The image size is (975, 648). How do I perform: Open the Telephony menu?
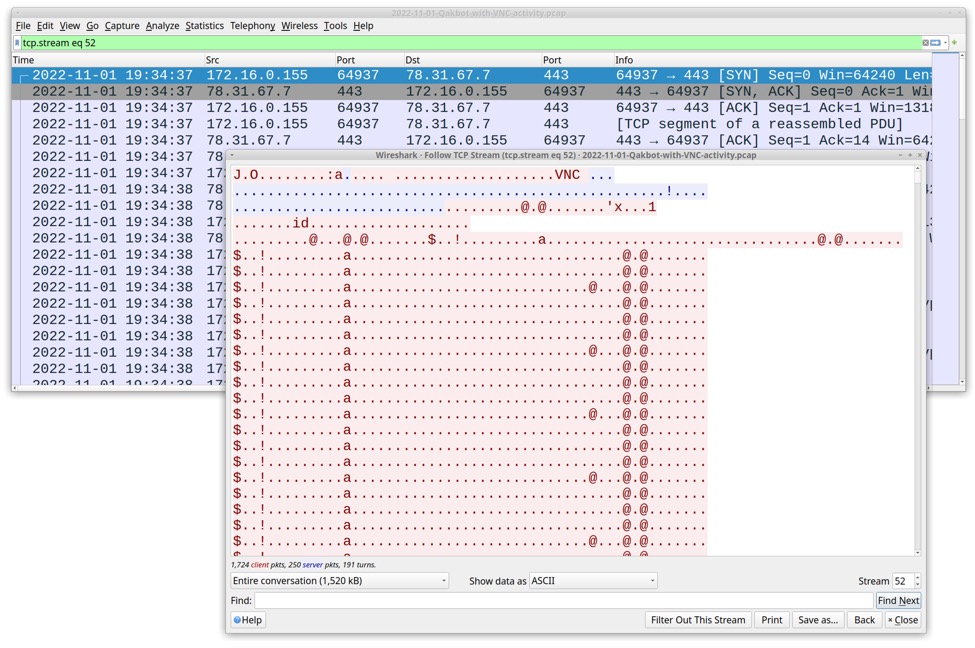point(252,25)
